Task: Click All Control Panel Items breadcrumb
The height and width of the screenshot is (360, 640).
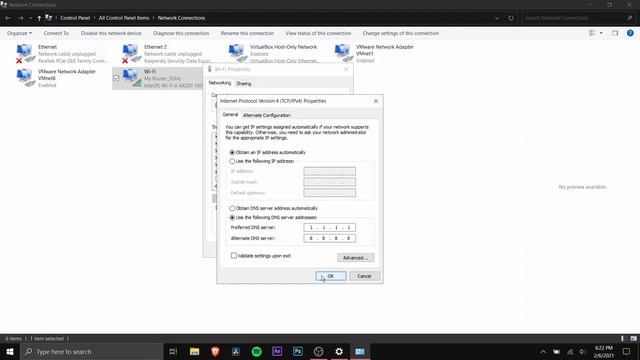Action: (x=124, y=18)
